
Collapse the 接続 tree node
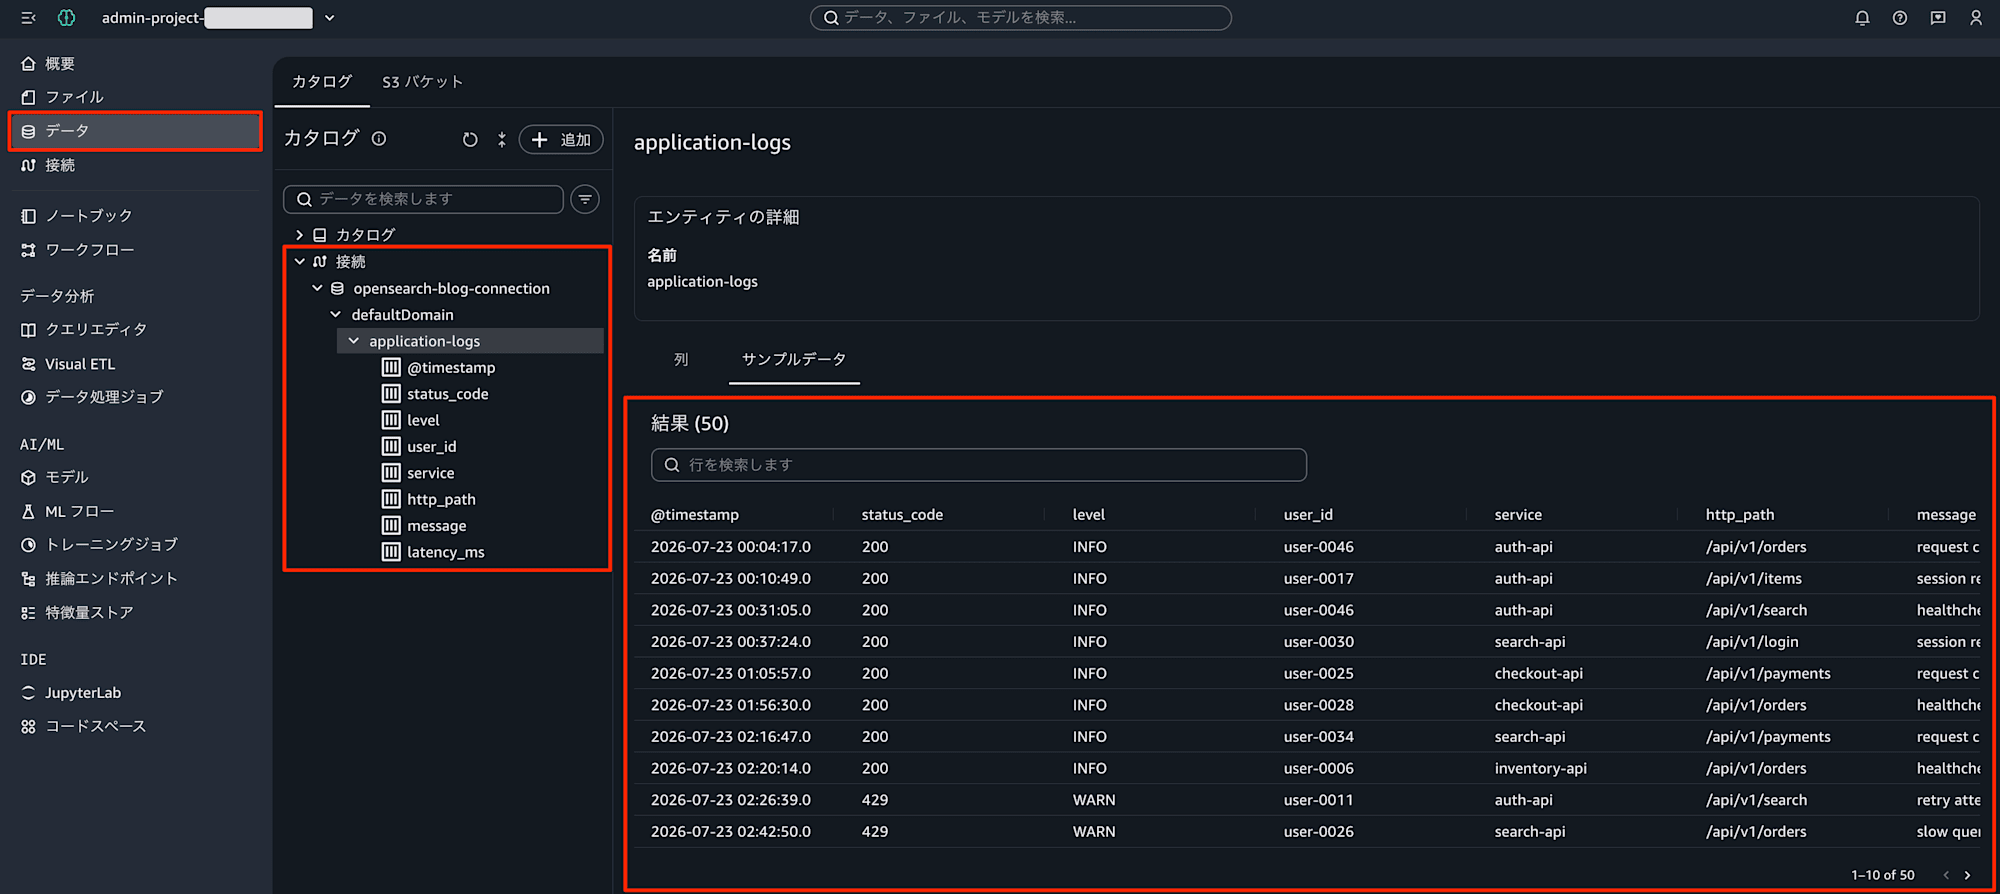299,261
